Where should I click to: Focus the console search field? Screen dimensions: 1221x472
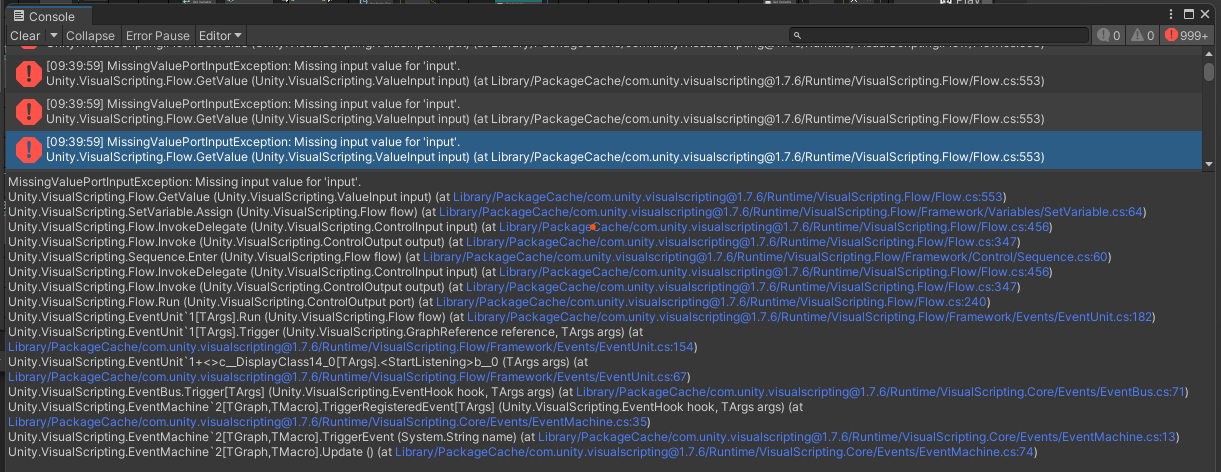click(938, 35)
